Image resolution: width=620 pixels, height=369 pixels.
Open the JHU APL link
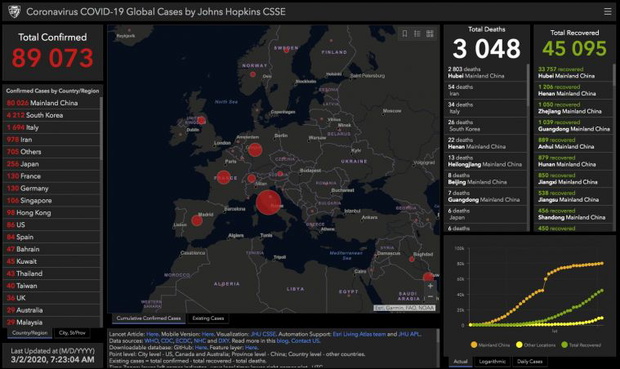(x=409, y=334)
